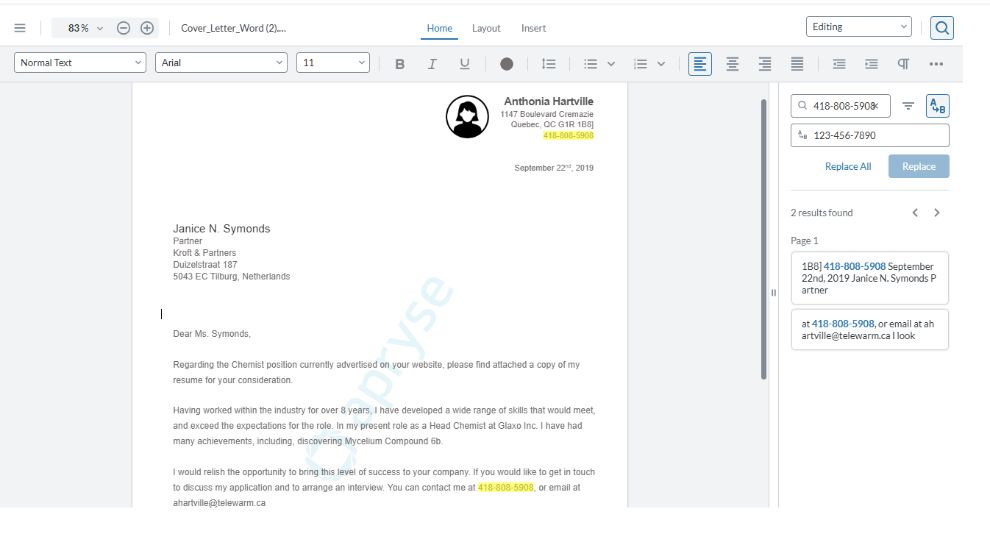Click the bulleted list icon
Image resolution: width=990 pixels, height=540 pixels.
[590, 64]
